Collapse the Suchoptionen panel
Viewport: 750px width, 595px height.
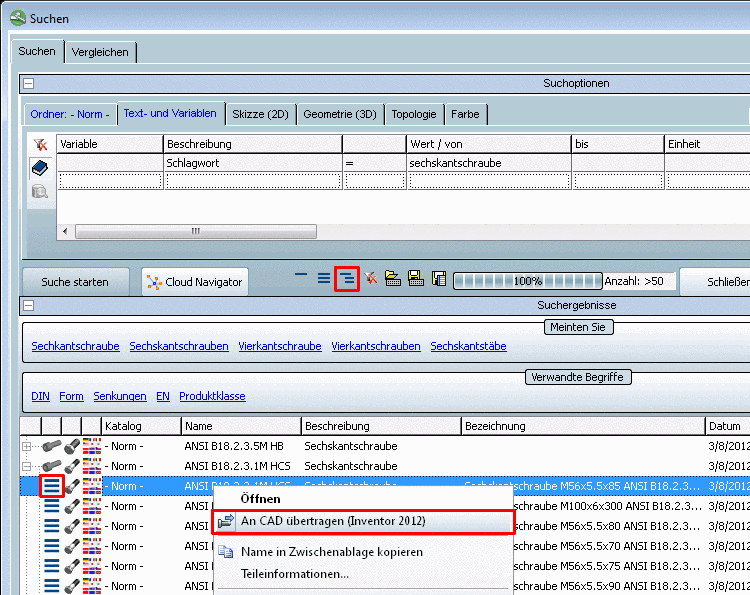(x=28, y=84)
